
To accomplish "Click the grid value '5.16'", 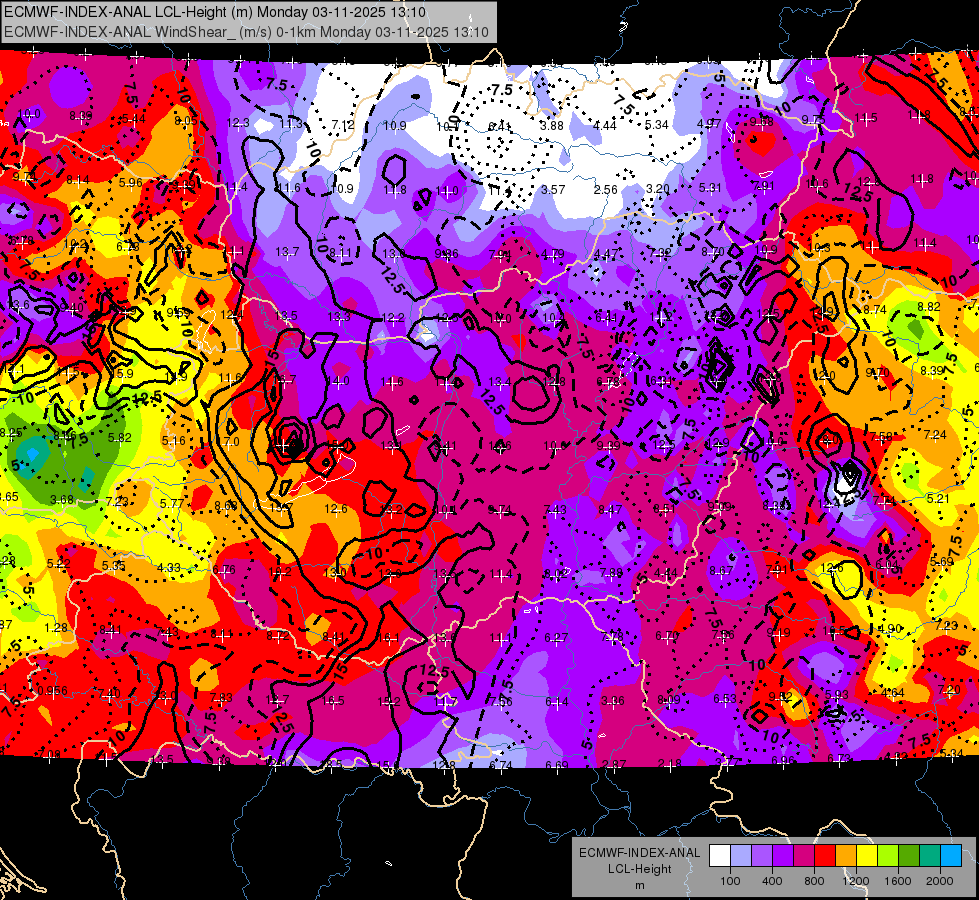I will [174, 440].
